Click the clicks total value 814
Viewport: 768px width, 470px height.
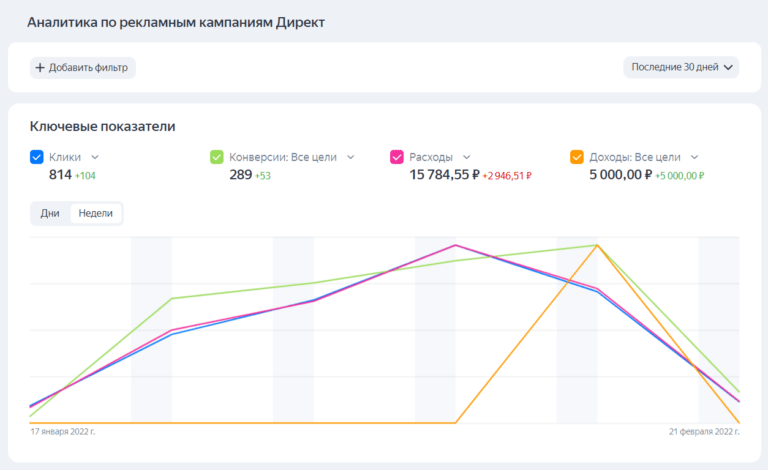click(60, 175)
